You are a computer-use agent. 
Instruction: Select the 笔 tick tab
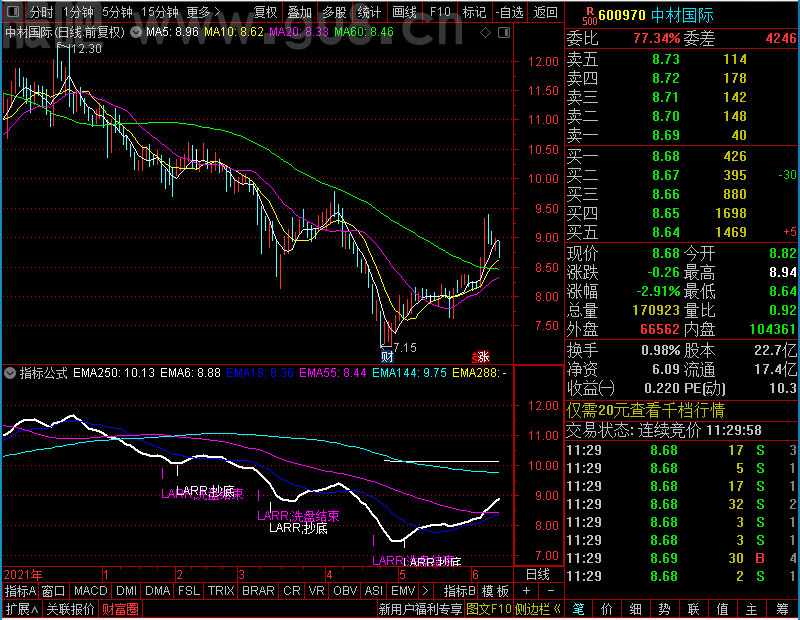pyautogui.click(x=578, y=609)
